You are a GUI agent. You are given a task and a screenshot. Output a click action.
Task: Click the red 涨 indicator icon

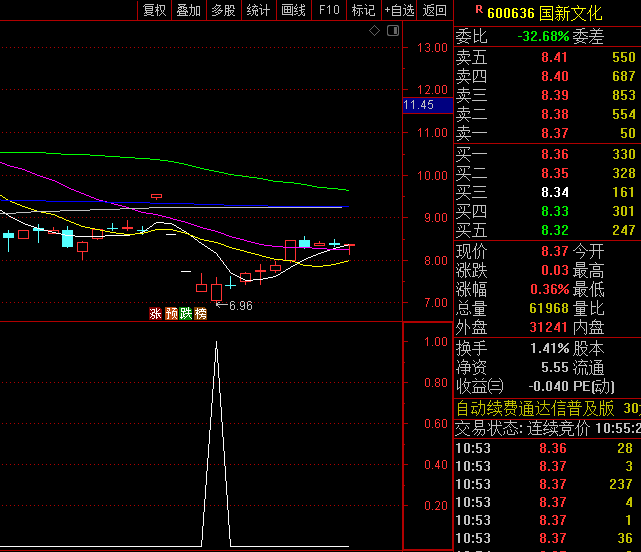[x=155, y=313]
